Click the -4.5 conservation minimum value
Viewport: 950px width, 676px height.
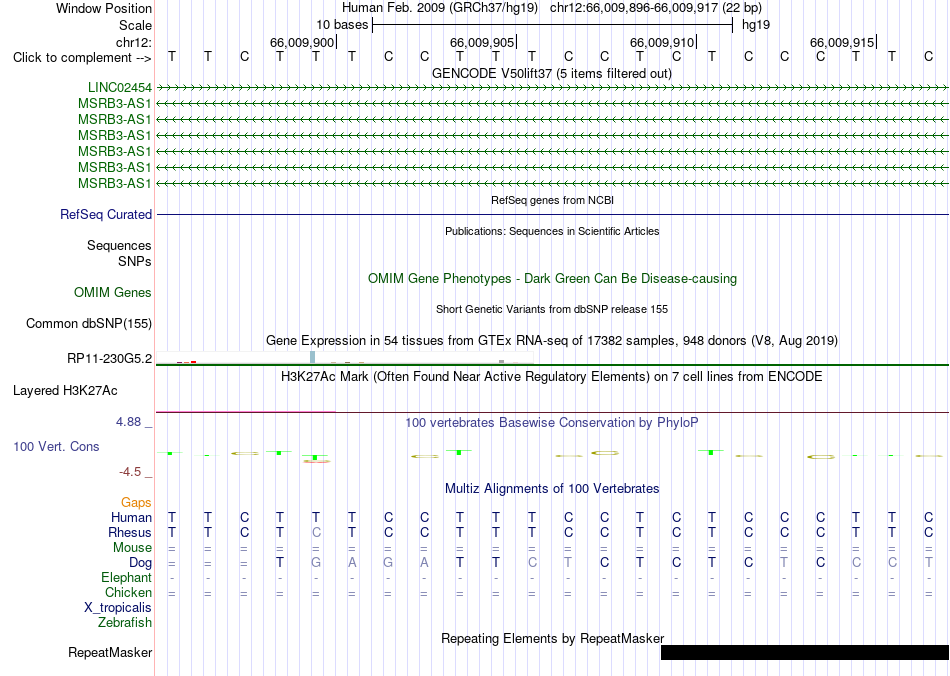coord(130,472)
